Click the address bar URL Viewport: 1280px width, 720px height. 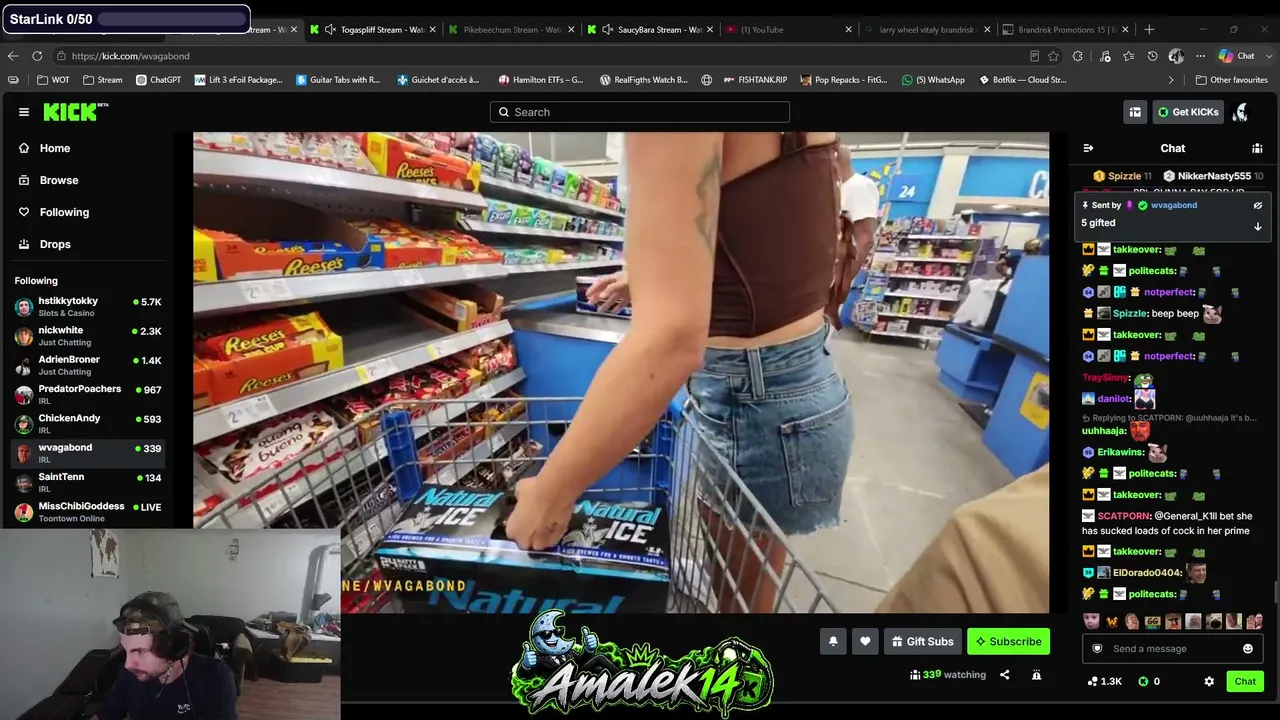pos(130,56)
